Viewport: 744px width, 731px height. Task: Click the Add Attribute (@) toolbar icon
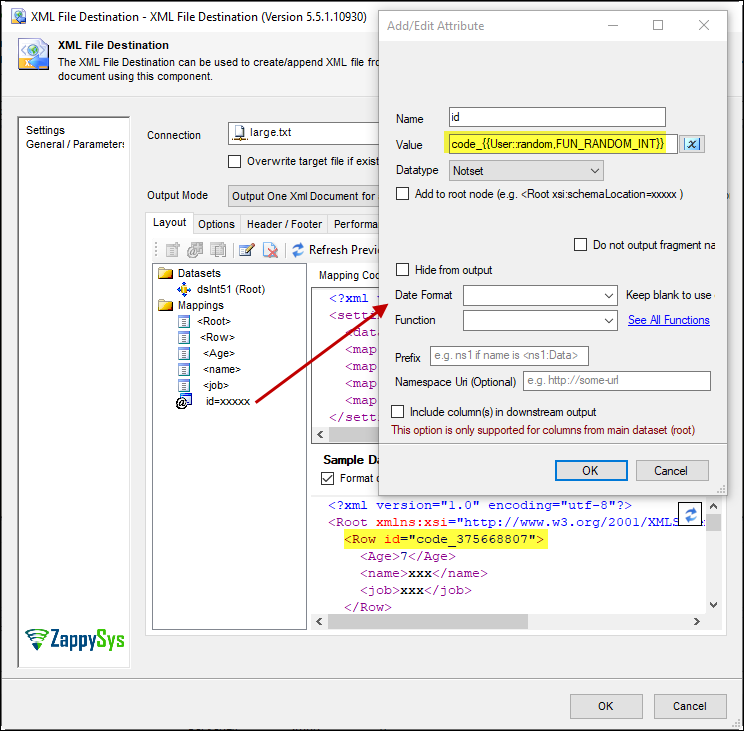pos(195,250)
